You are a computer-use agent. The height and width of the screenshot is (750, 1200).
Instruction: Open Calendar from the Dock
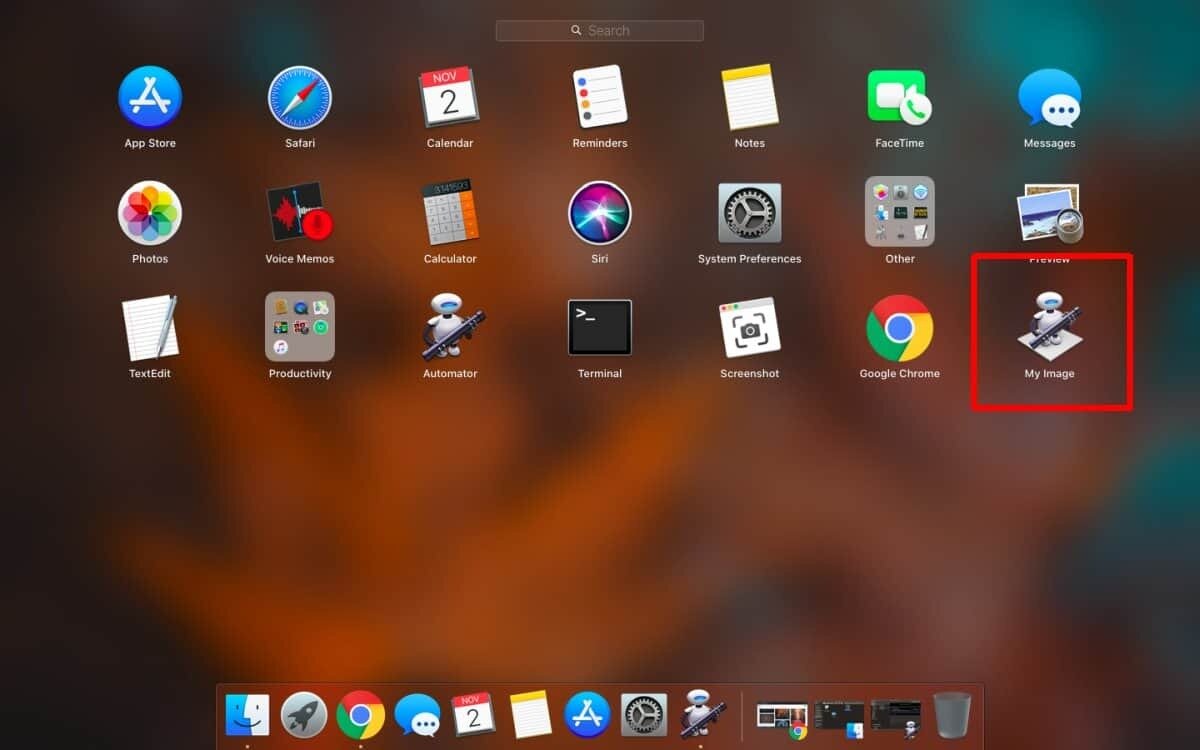tap(474, 715)
